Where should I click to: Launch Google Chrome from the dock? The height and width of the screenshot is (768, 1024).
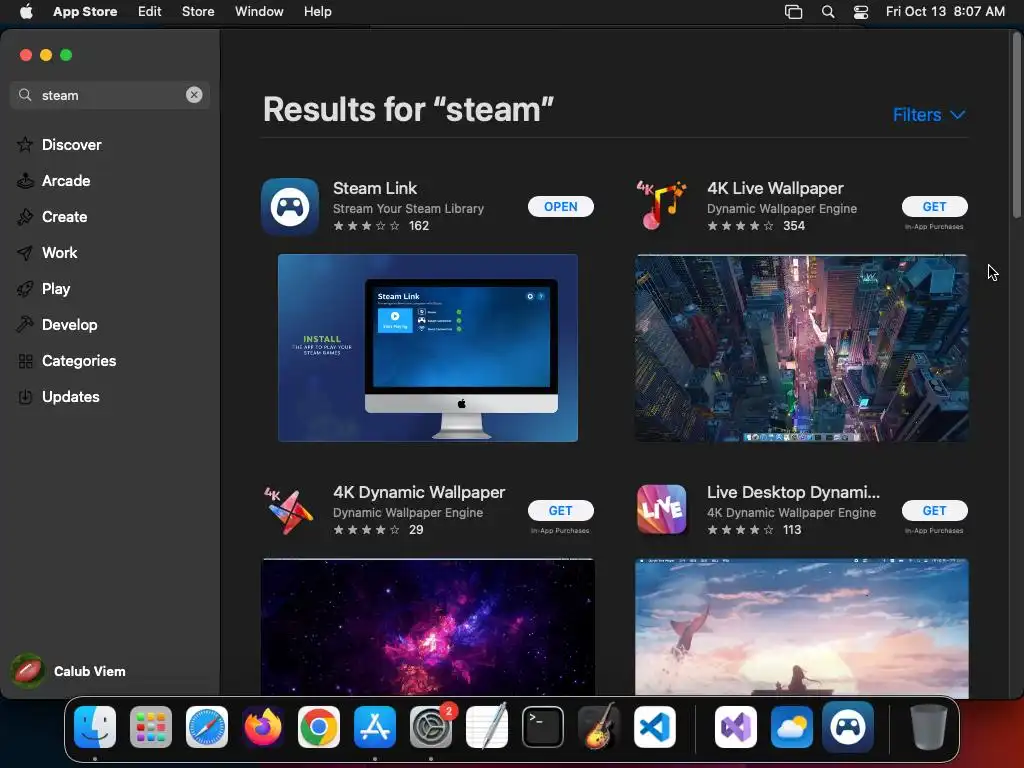click(319, 727)
